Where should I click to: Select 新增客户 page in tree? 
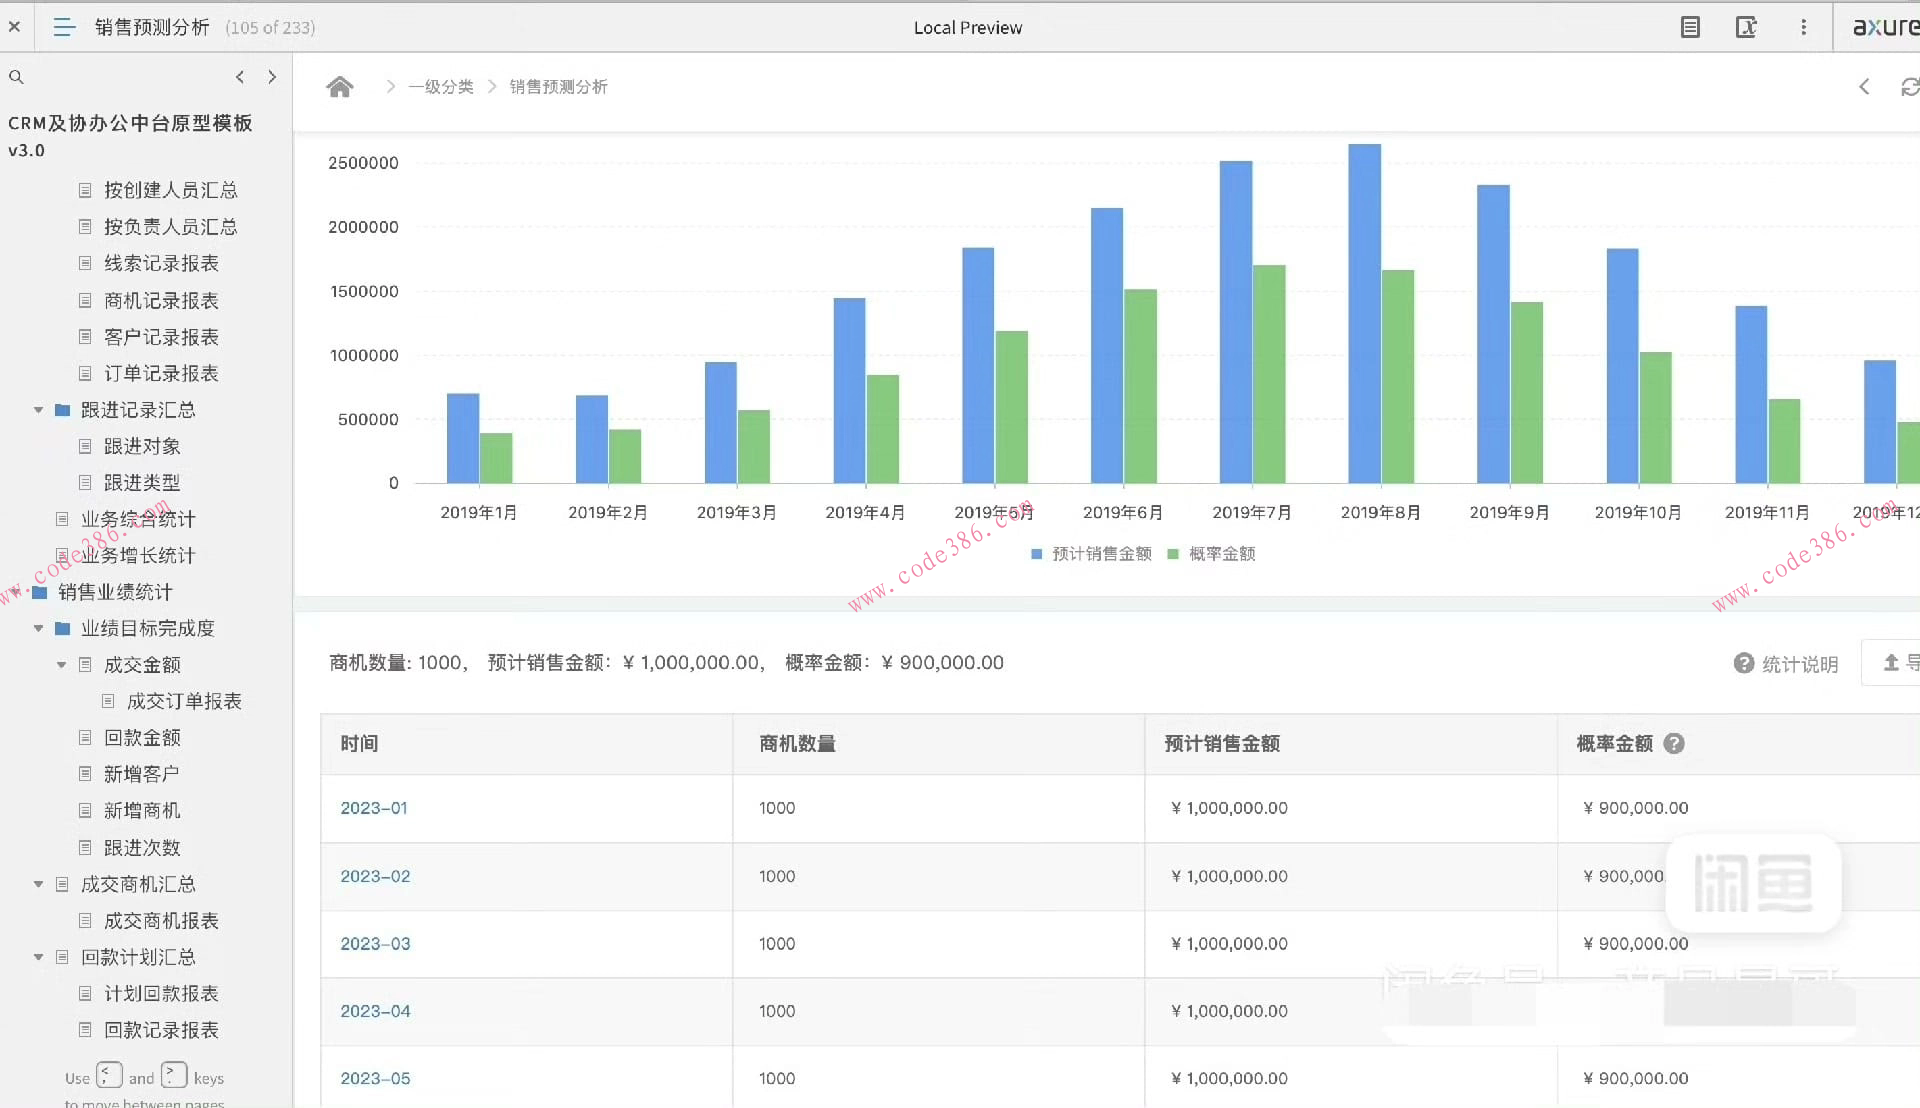(141, 774)
